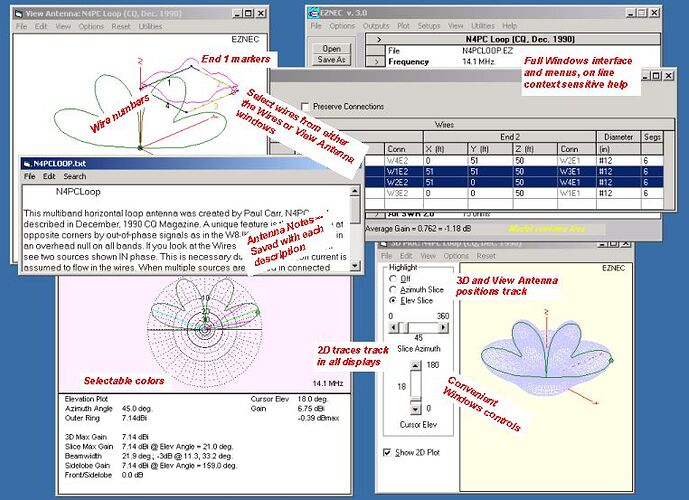The height and width of the screenshot is (500, 689).
Task: Click scroll up arrow in N4PCLOOP.txt window
Action: click(355, 191)
